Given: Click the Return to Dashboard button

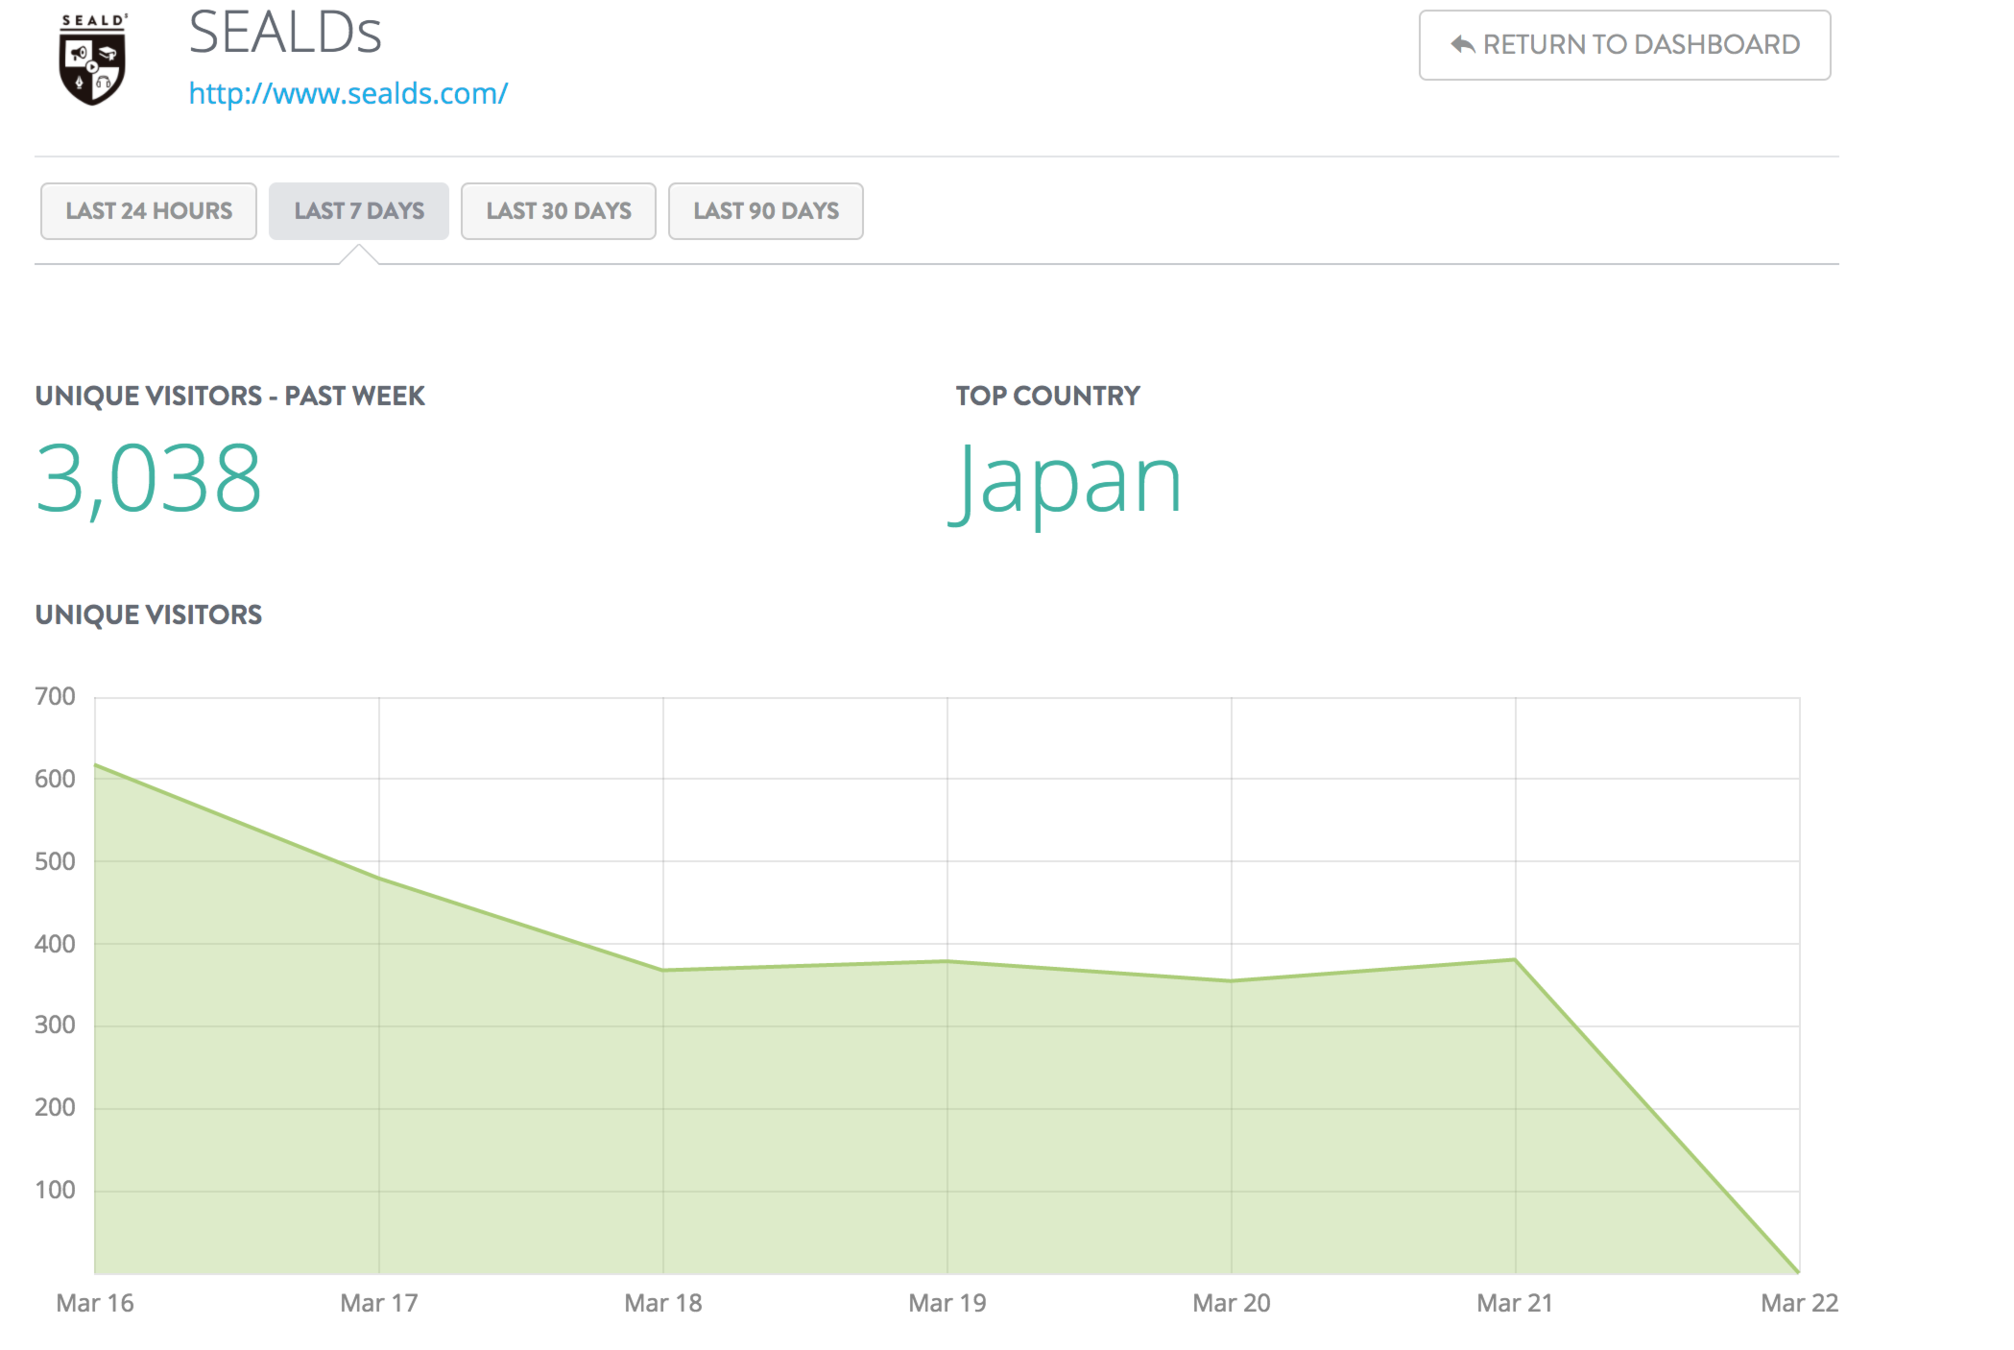Looking at the screenshot, I should click(x=1624, y=45).
